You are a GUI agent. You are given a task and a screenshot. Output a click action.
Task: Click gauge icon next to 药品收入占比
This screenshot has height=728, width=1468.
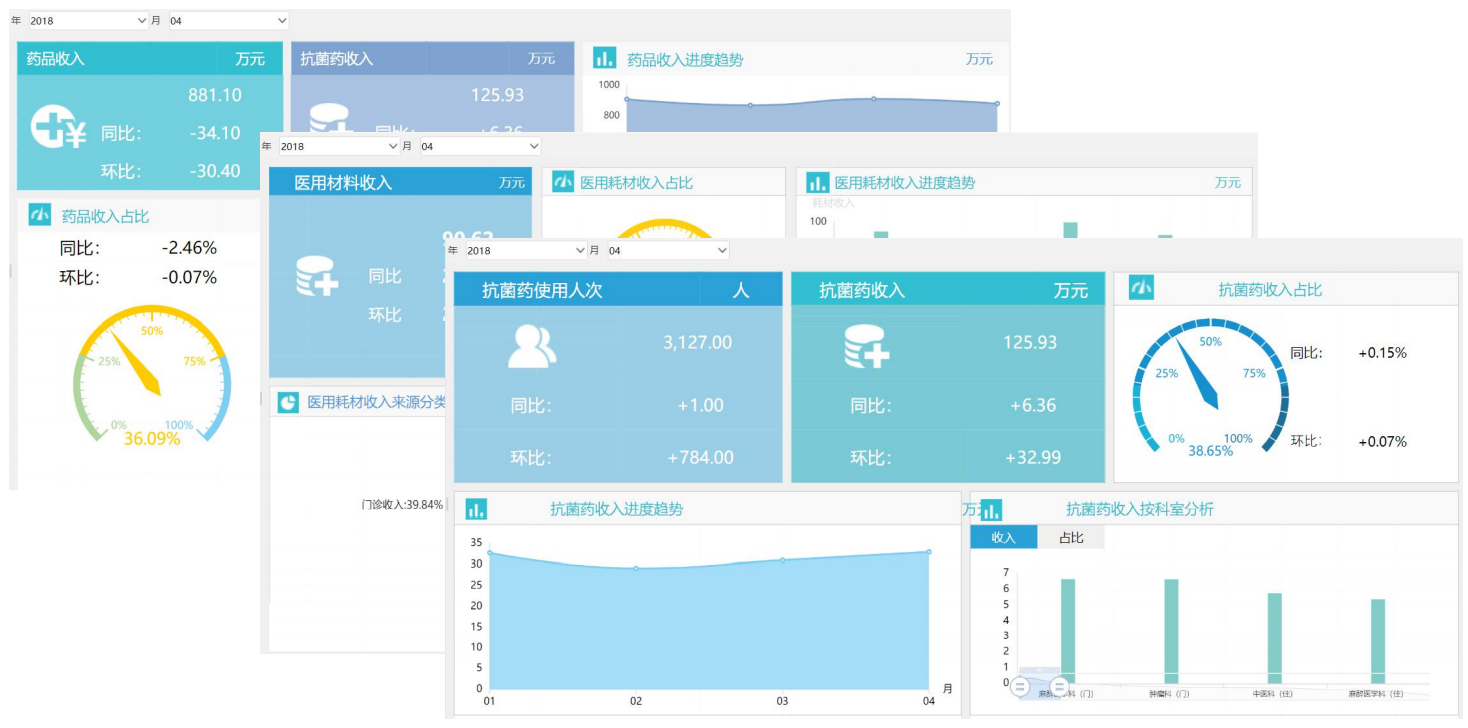coord(40,215)
